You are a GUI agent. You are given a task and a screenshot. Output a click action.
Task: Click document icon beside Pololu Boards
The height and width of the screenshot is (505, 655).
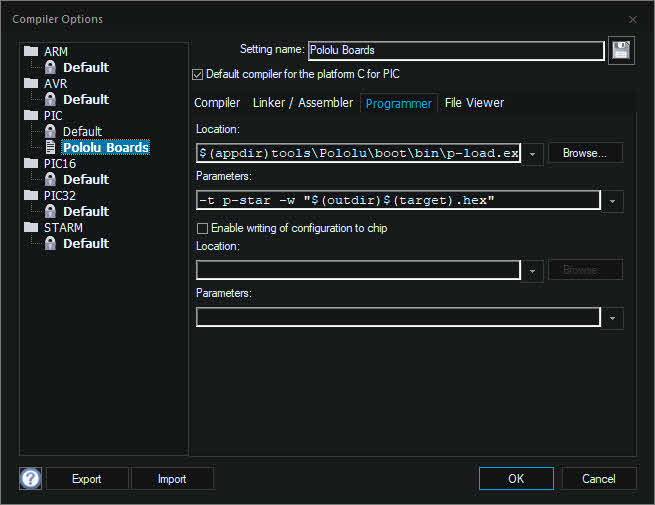51,147
